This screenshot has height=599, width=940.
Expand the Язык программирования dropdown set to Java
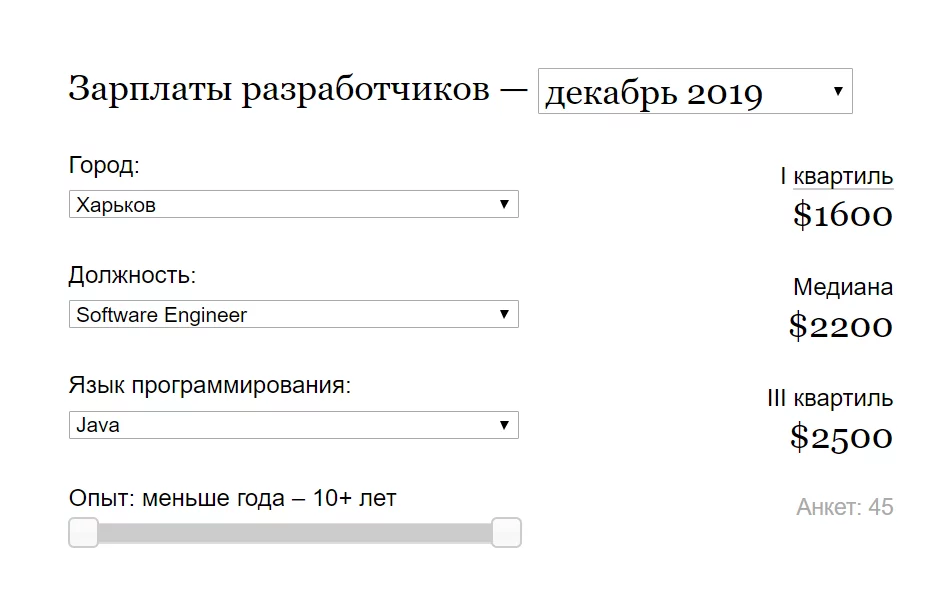(293, 425)
